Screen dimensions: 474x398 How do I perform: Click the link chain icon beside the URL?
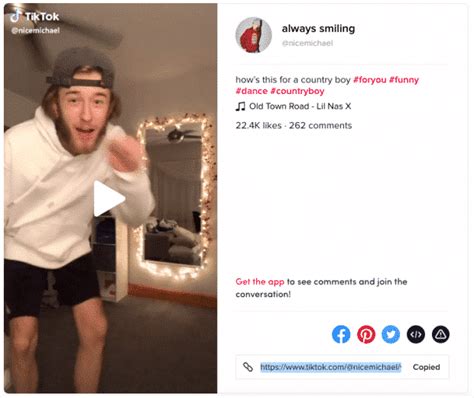[x=248, y=367]
